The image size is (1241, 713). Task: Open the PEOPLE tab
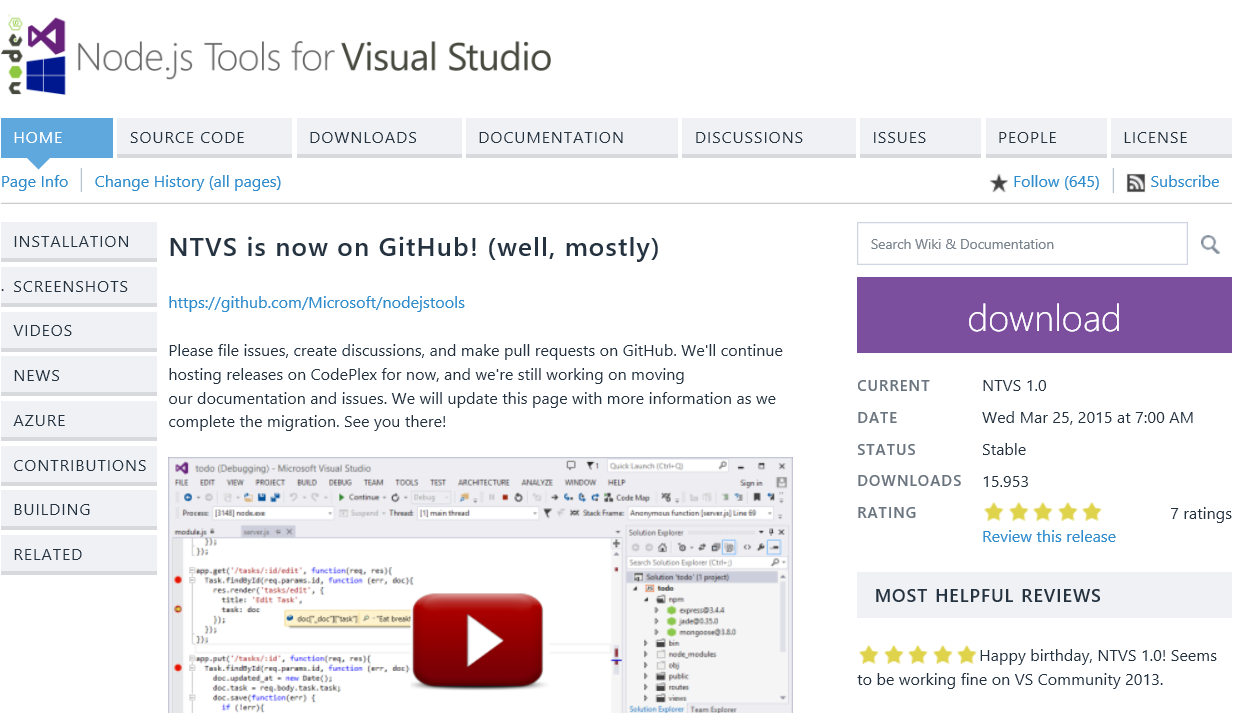click(1046, 138)
